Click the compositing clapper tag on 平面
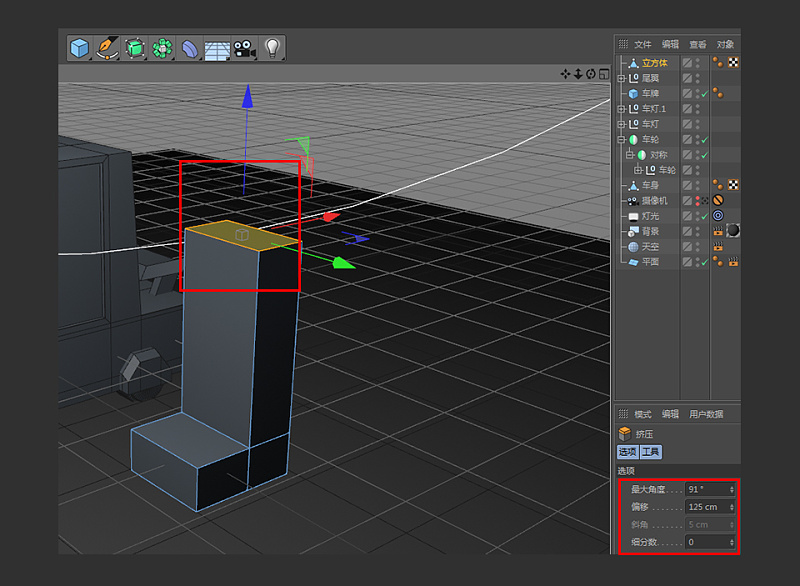The height and width of the screenshot is (586, 800). [733, 262]
